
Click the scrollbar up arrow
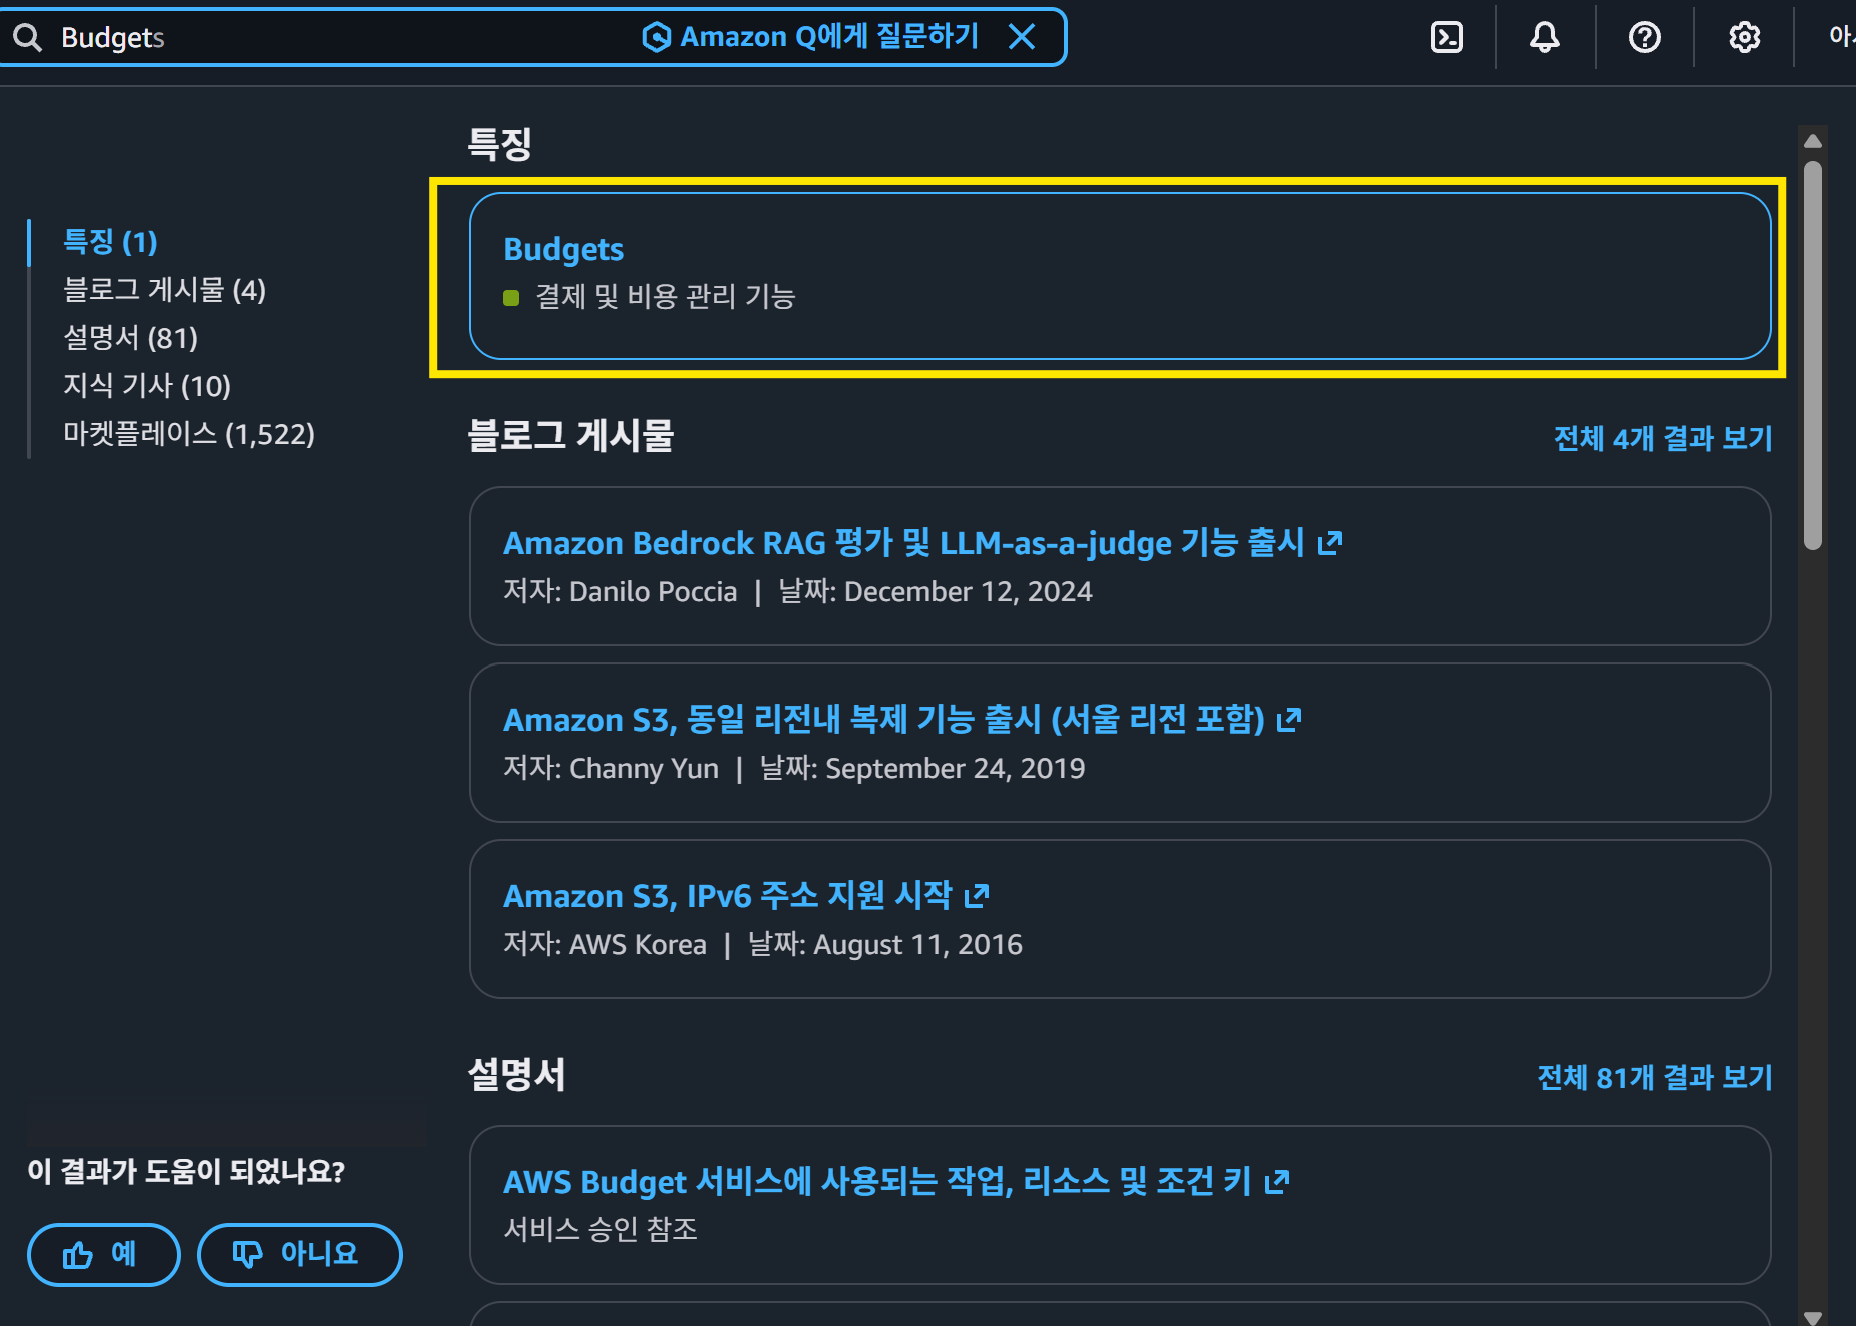pos(1813,141)
